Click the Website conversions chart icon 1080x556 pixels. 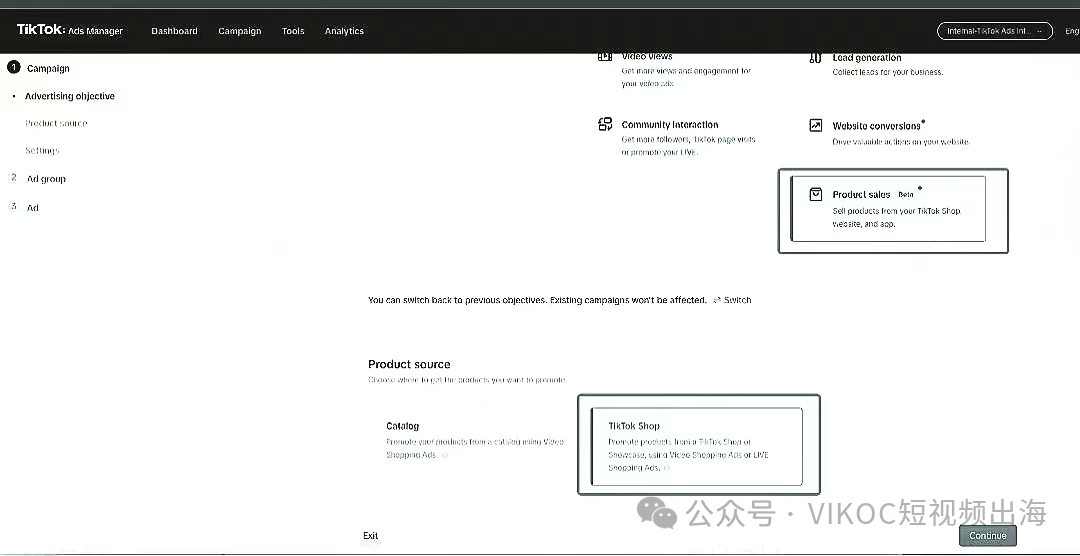pos(816,125)
